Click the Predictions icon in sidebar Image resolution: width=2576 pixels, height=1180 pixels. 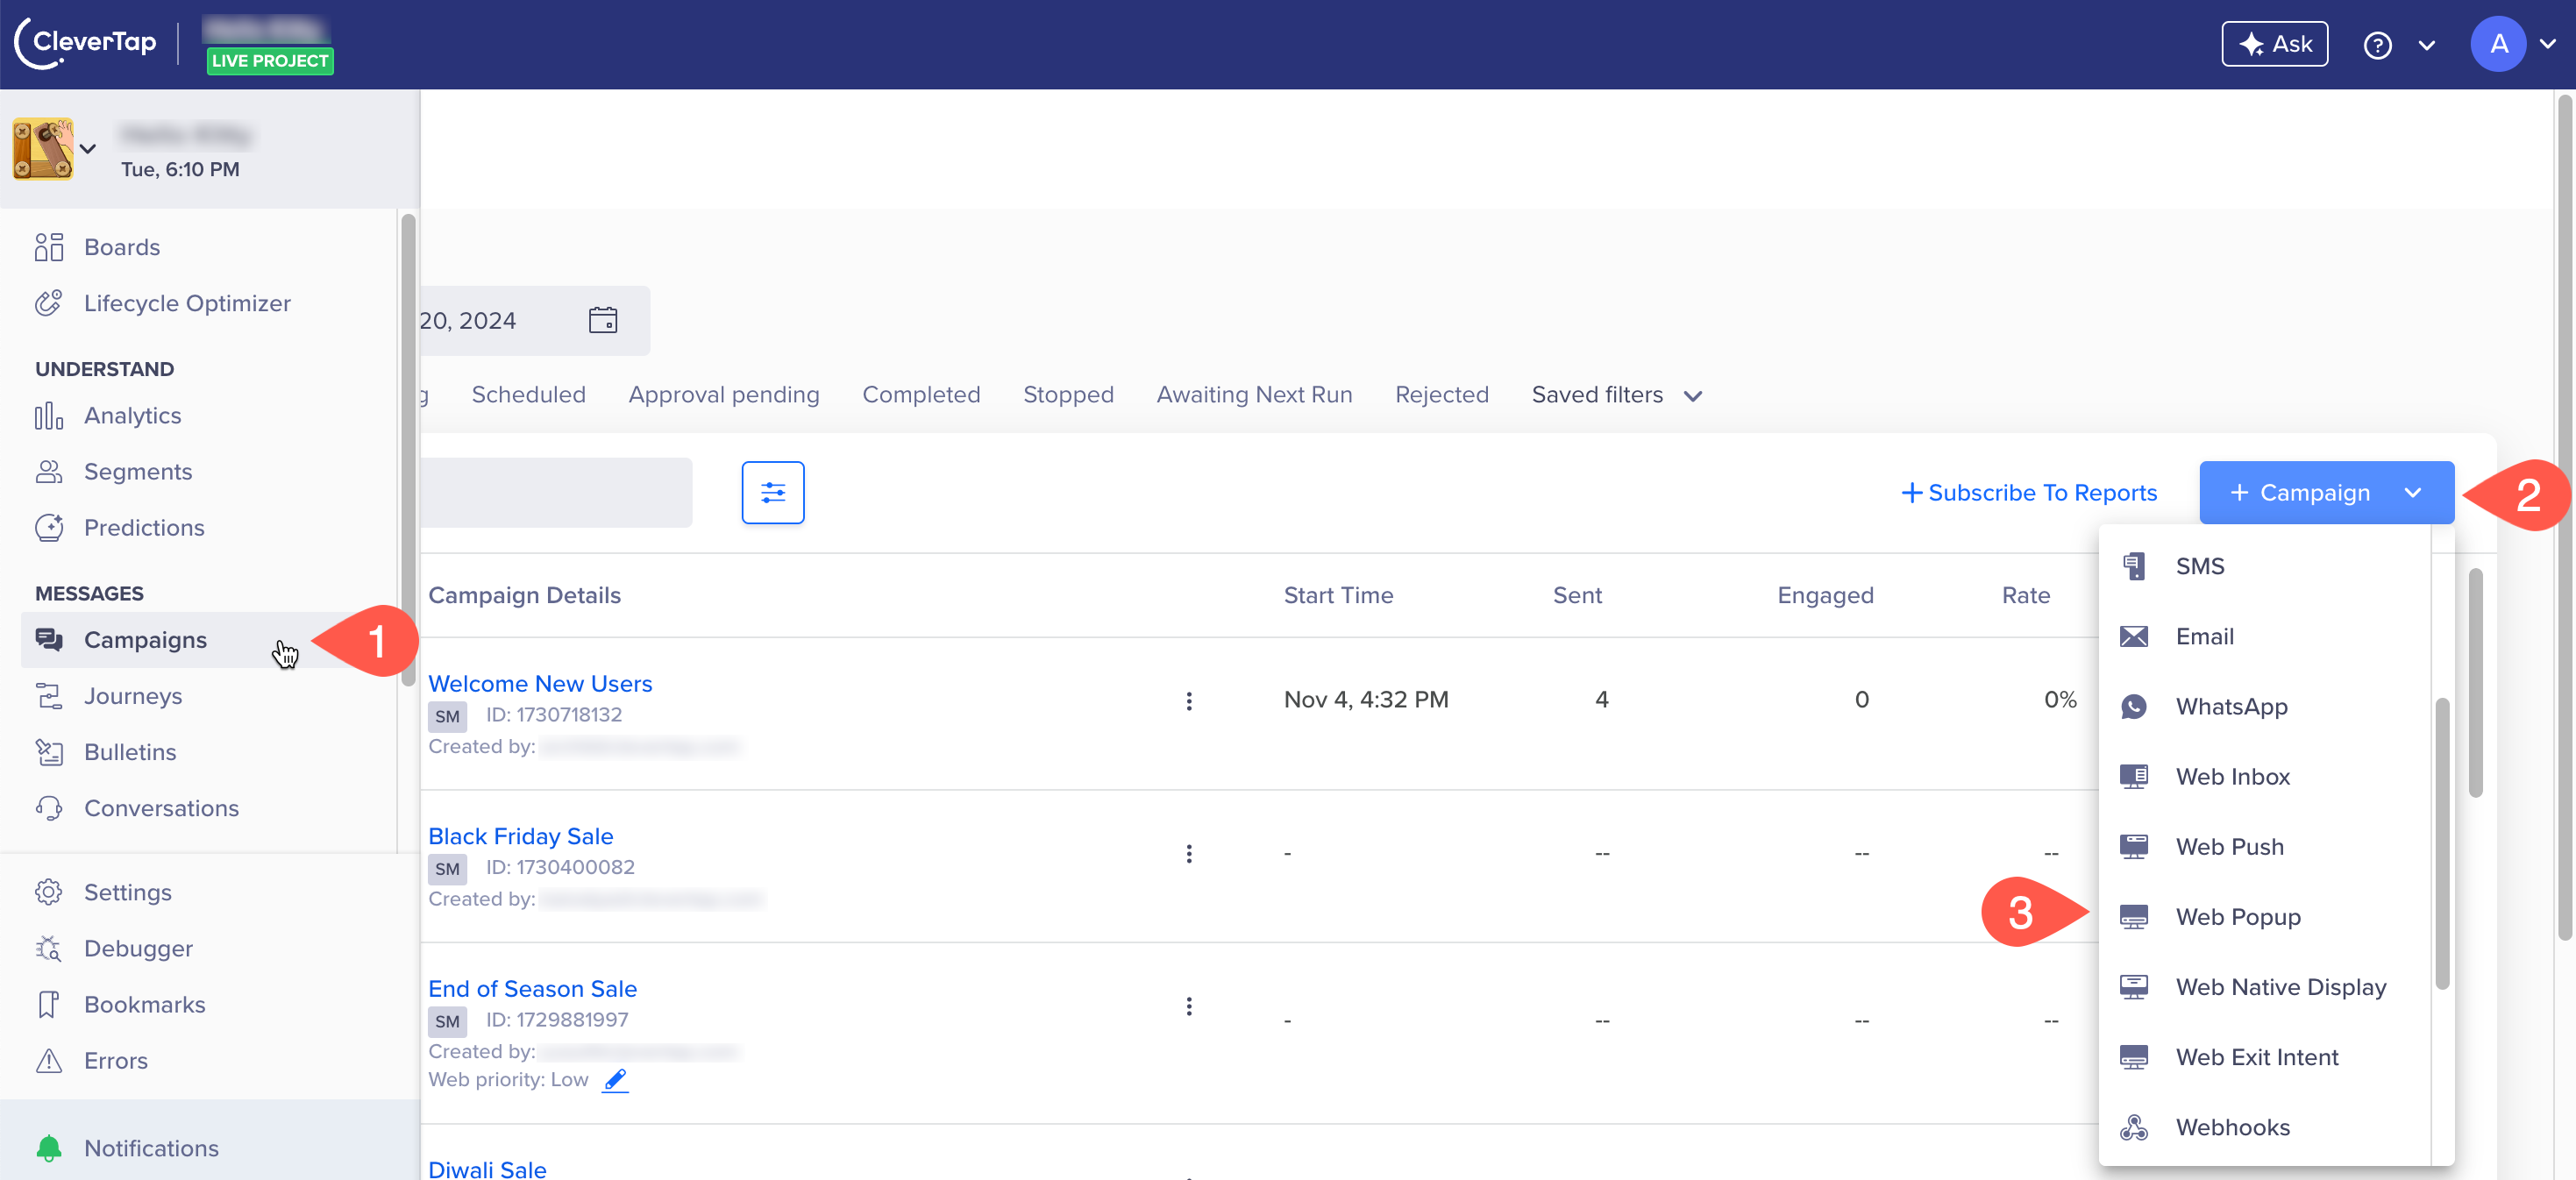[49, 526]
